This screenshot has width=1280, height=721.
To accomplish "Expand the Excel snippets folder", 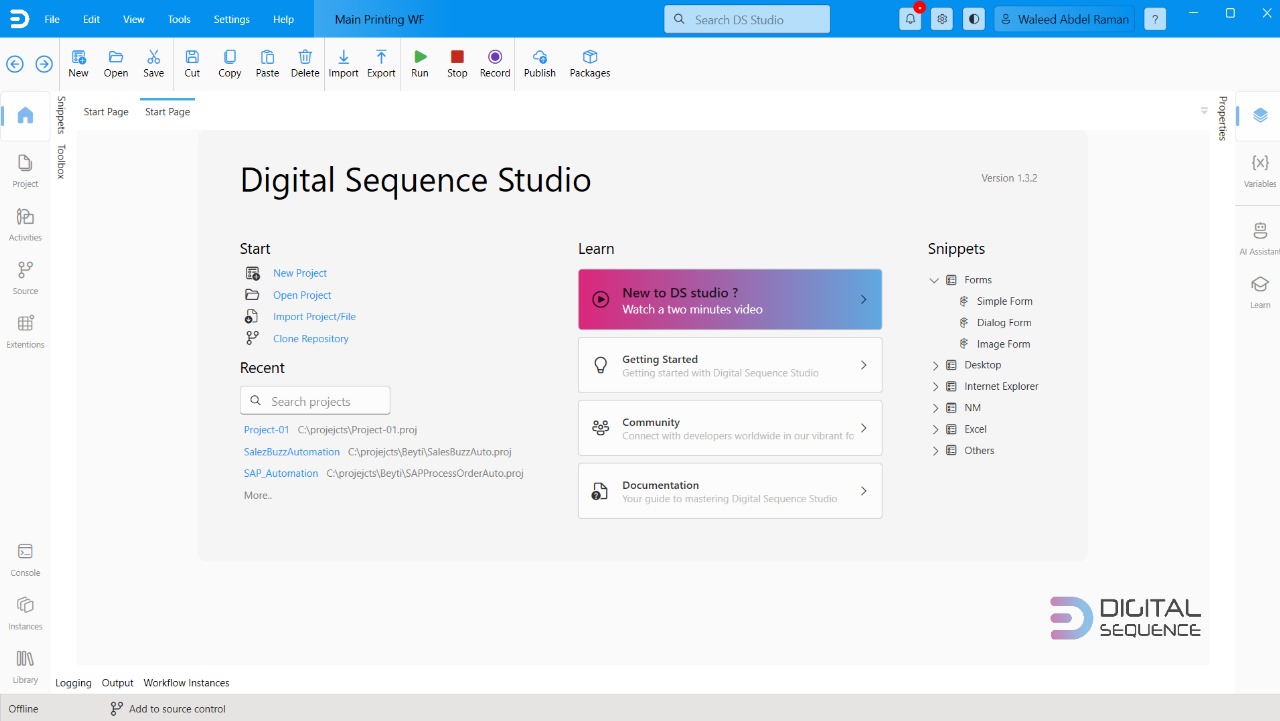I will (936, 429).
